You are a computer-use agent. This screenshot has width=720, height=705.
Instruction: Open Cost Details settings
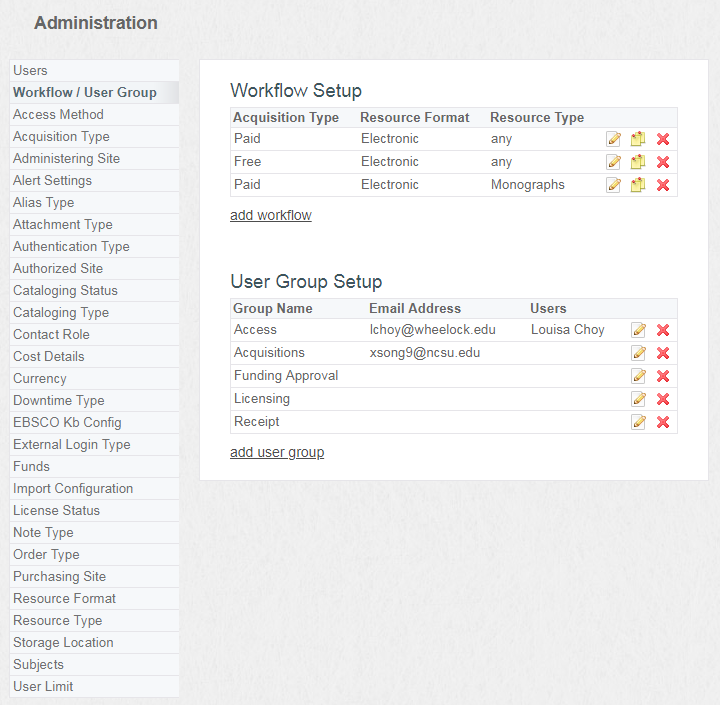(x=94, y=357)
